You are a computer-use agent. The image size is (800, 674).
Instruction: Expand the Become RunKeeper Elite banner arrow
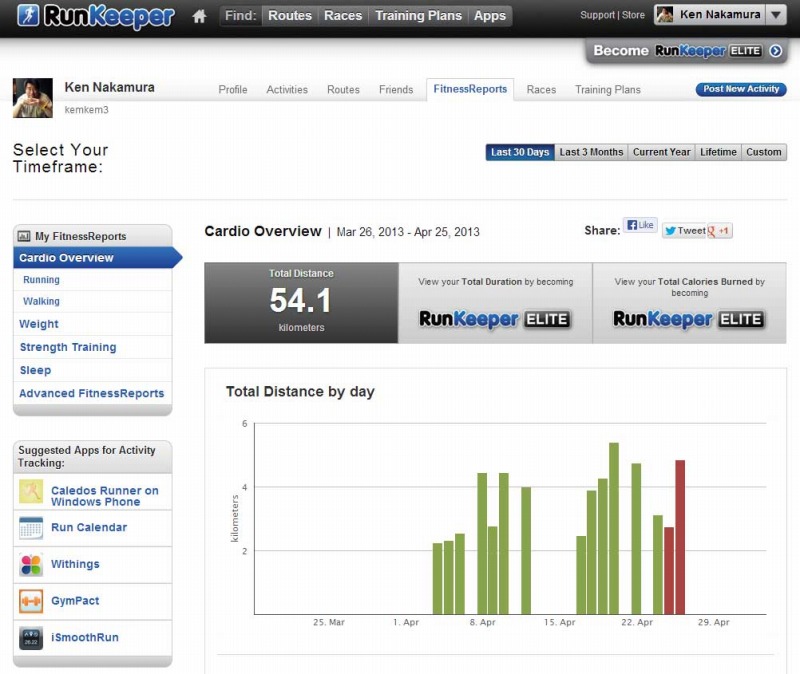(775, 51)
